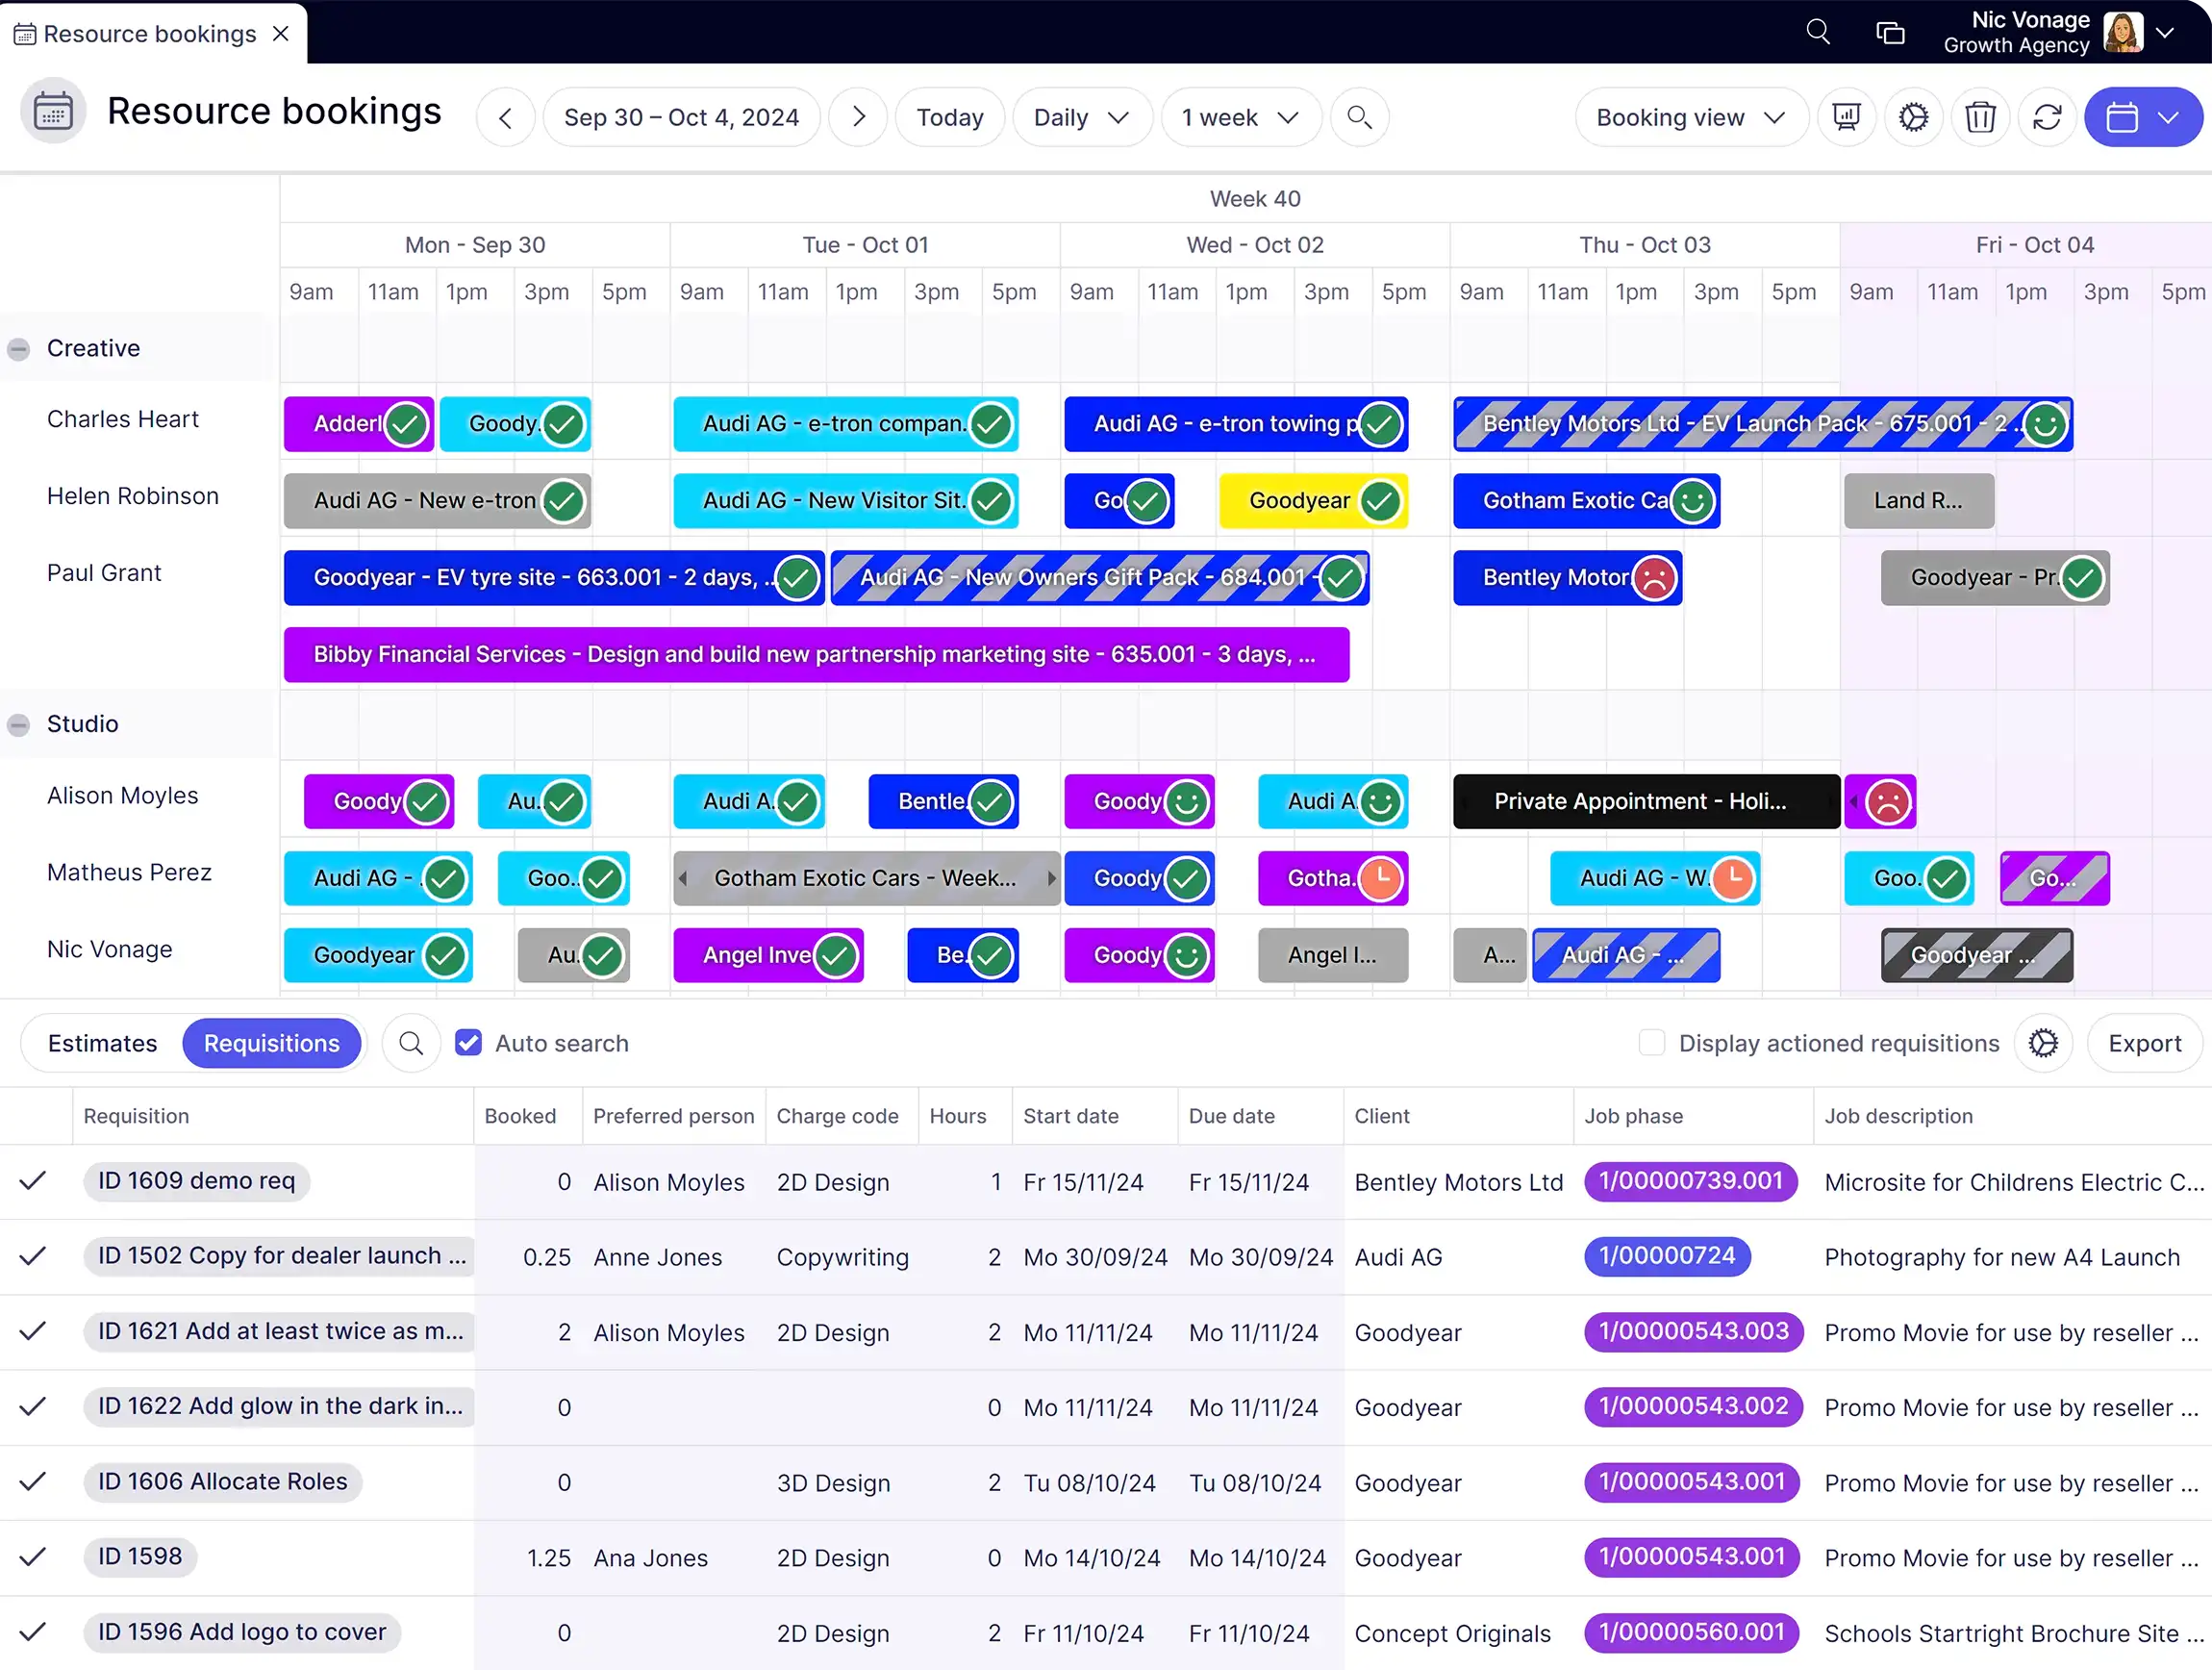The image size is (2212, 1670).
Task: Click the blue new booking calendar button
Action: tap(2121, 118)
